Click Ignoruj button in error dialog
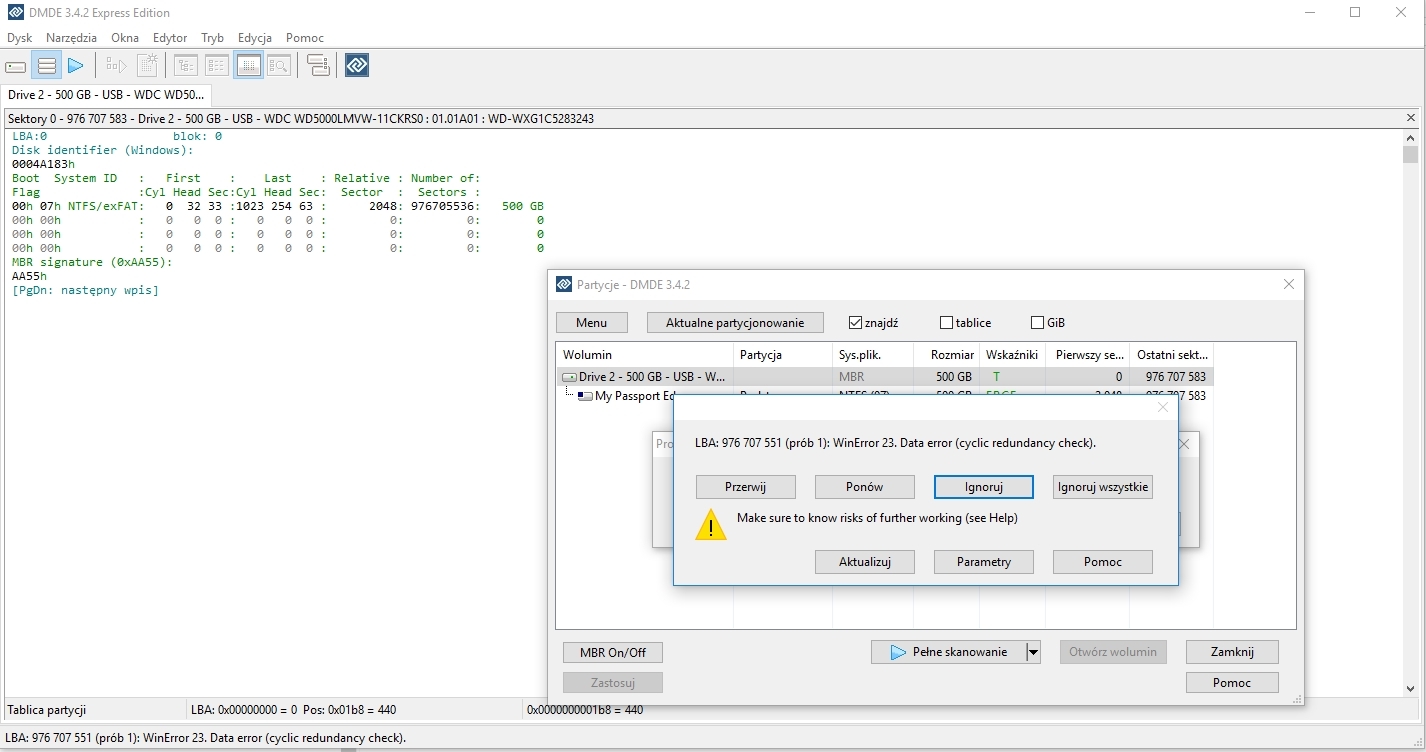Screen dimensions: 1426x752 tap(984, 487)
